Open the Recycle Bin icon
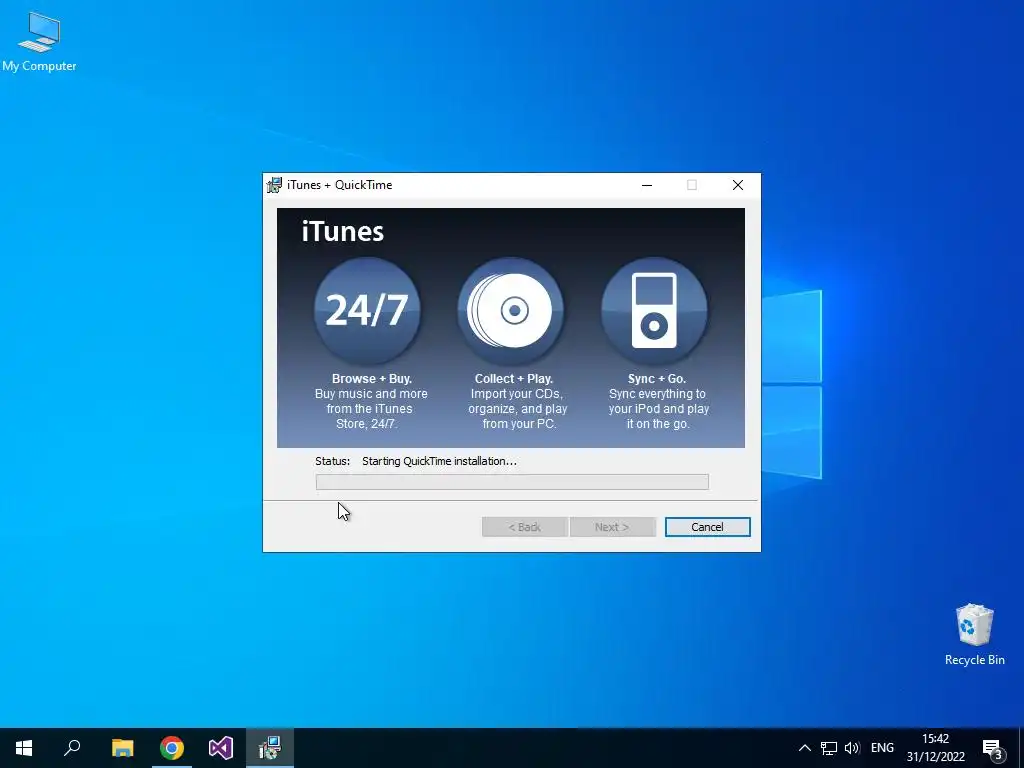The image size is (1024, 768). tap(974, 634)
